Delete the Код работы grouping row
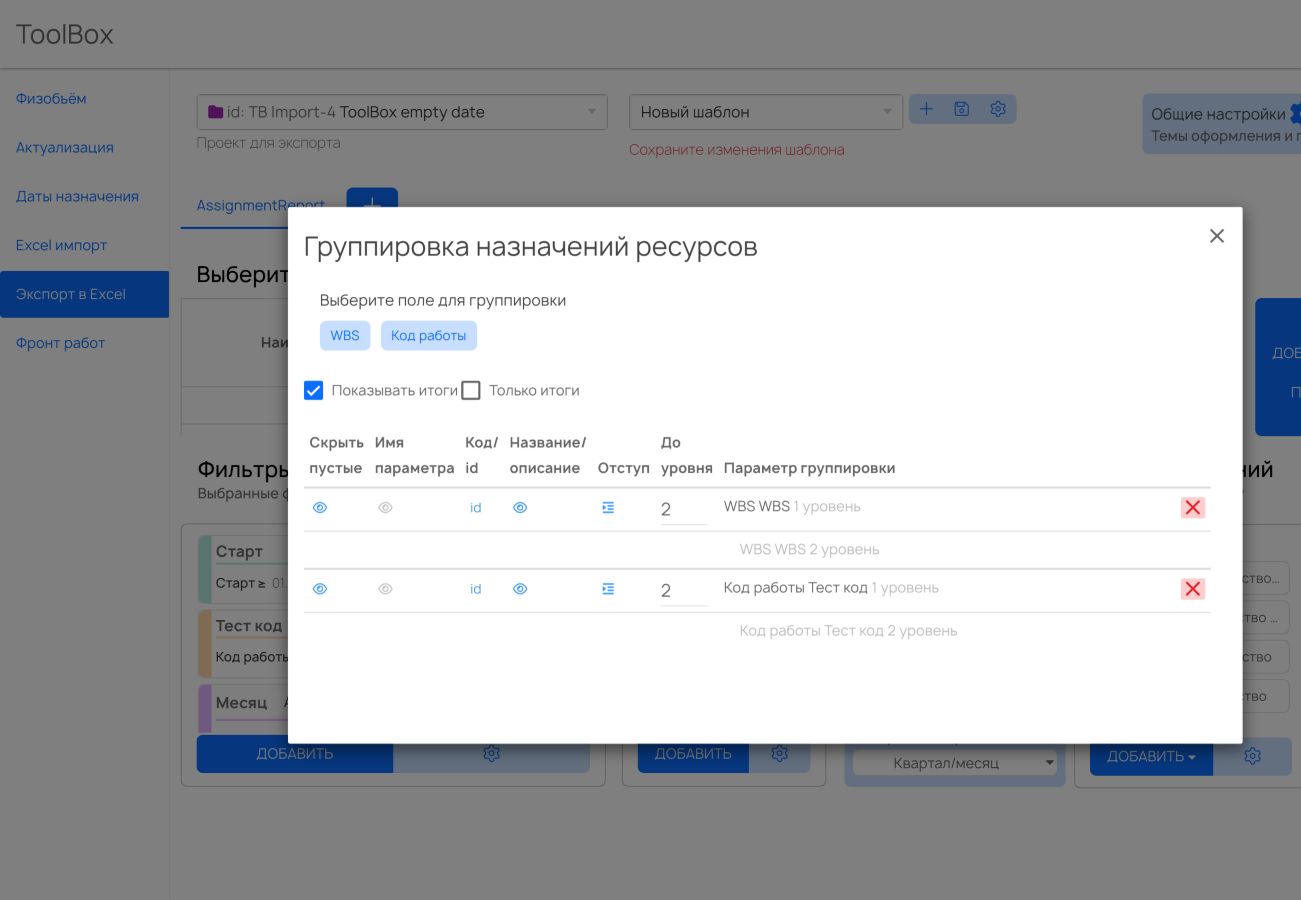Screen dimensions: 1301x900 pos(1192,589)
